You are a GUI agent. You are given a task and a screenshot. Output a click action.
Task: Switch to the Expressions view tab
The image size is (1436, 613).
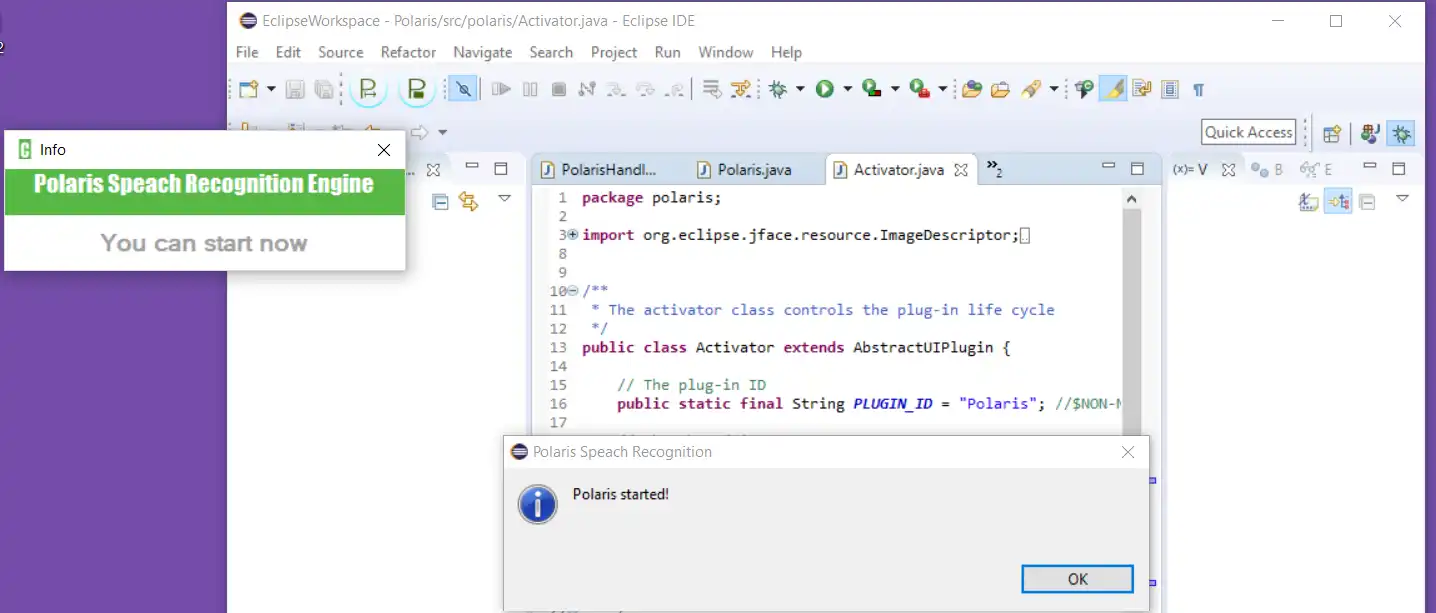[x=1315, y=170]
